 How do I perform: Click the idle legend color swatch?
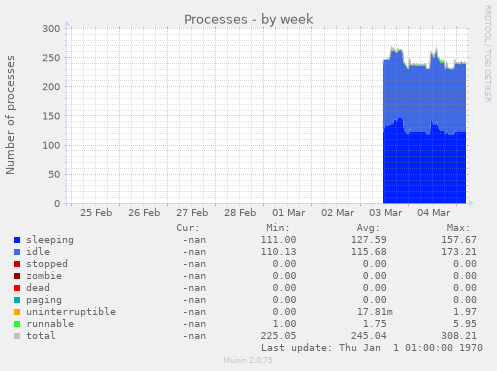[x=17, y=252]
